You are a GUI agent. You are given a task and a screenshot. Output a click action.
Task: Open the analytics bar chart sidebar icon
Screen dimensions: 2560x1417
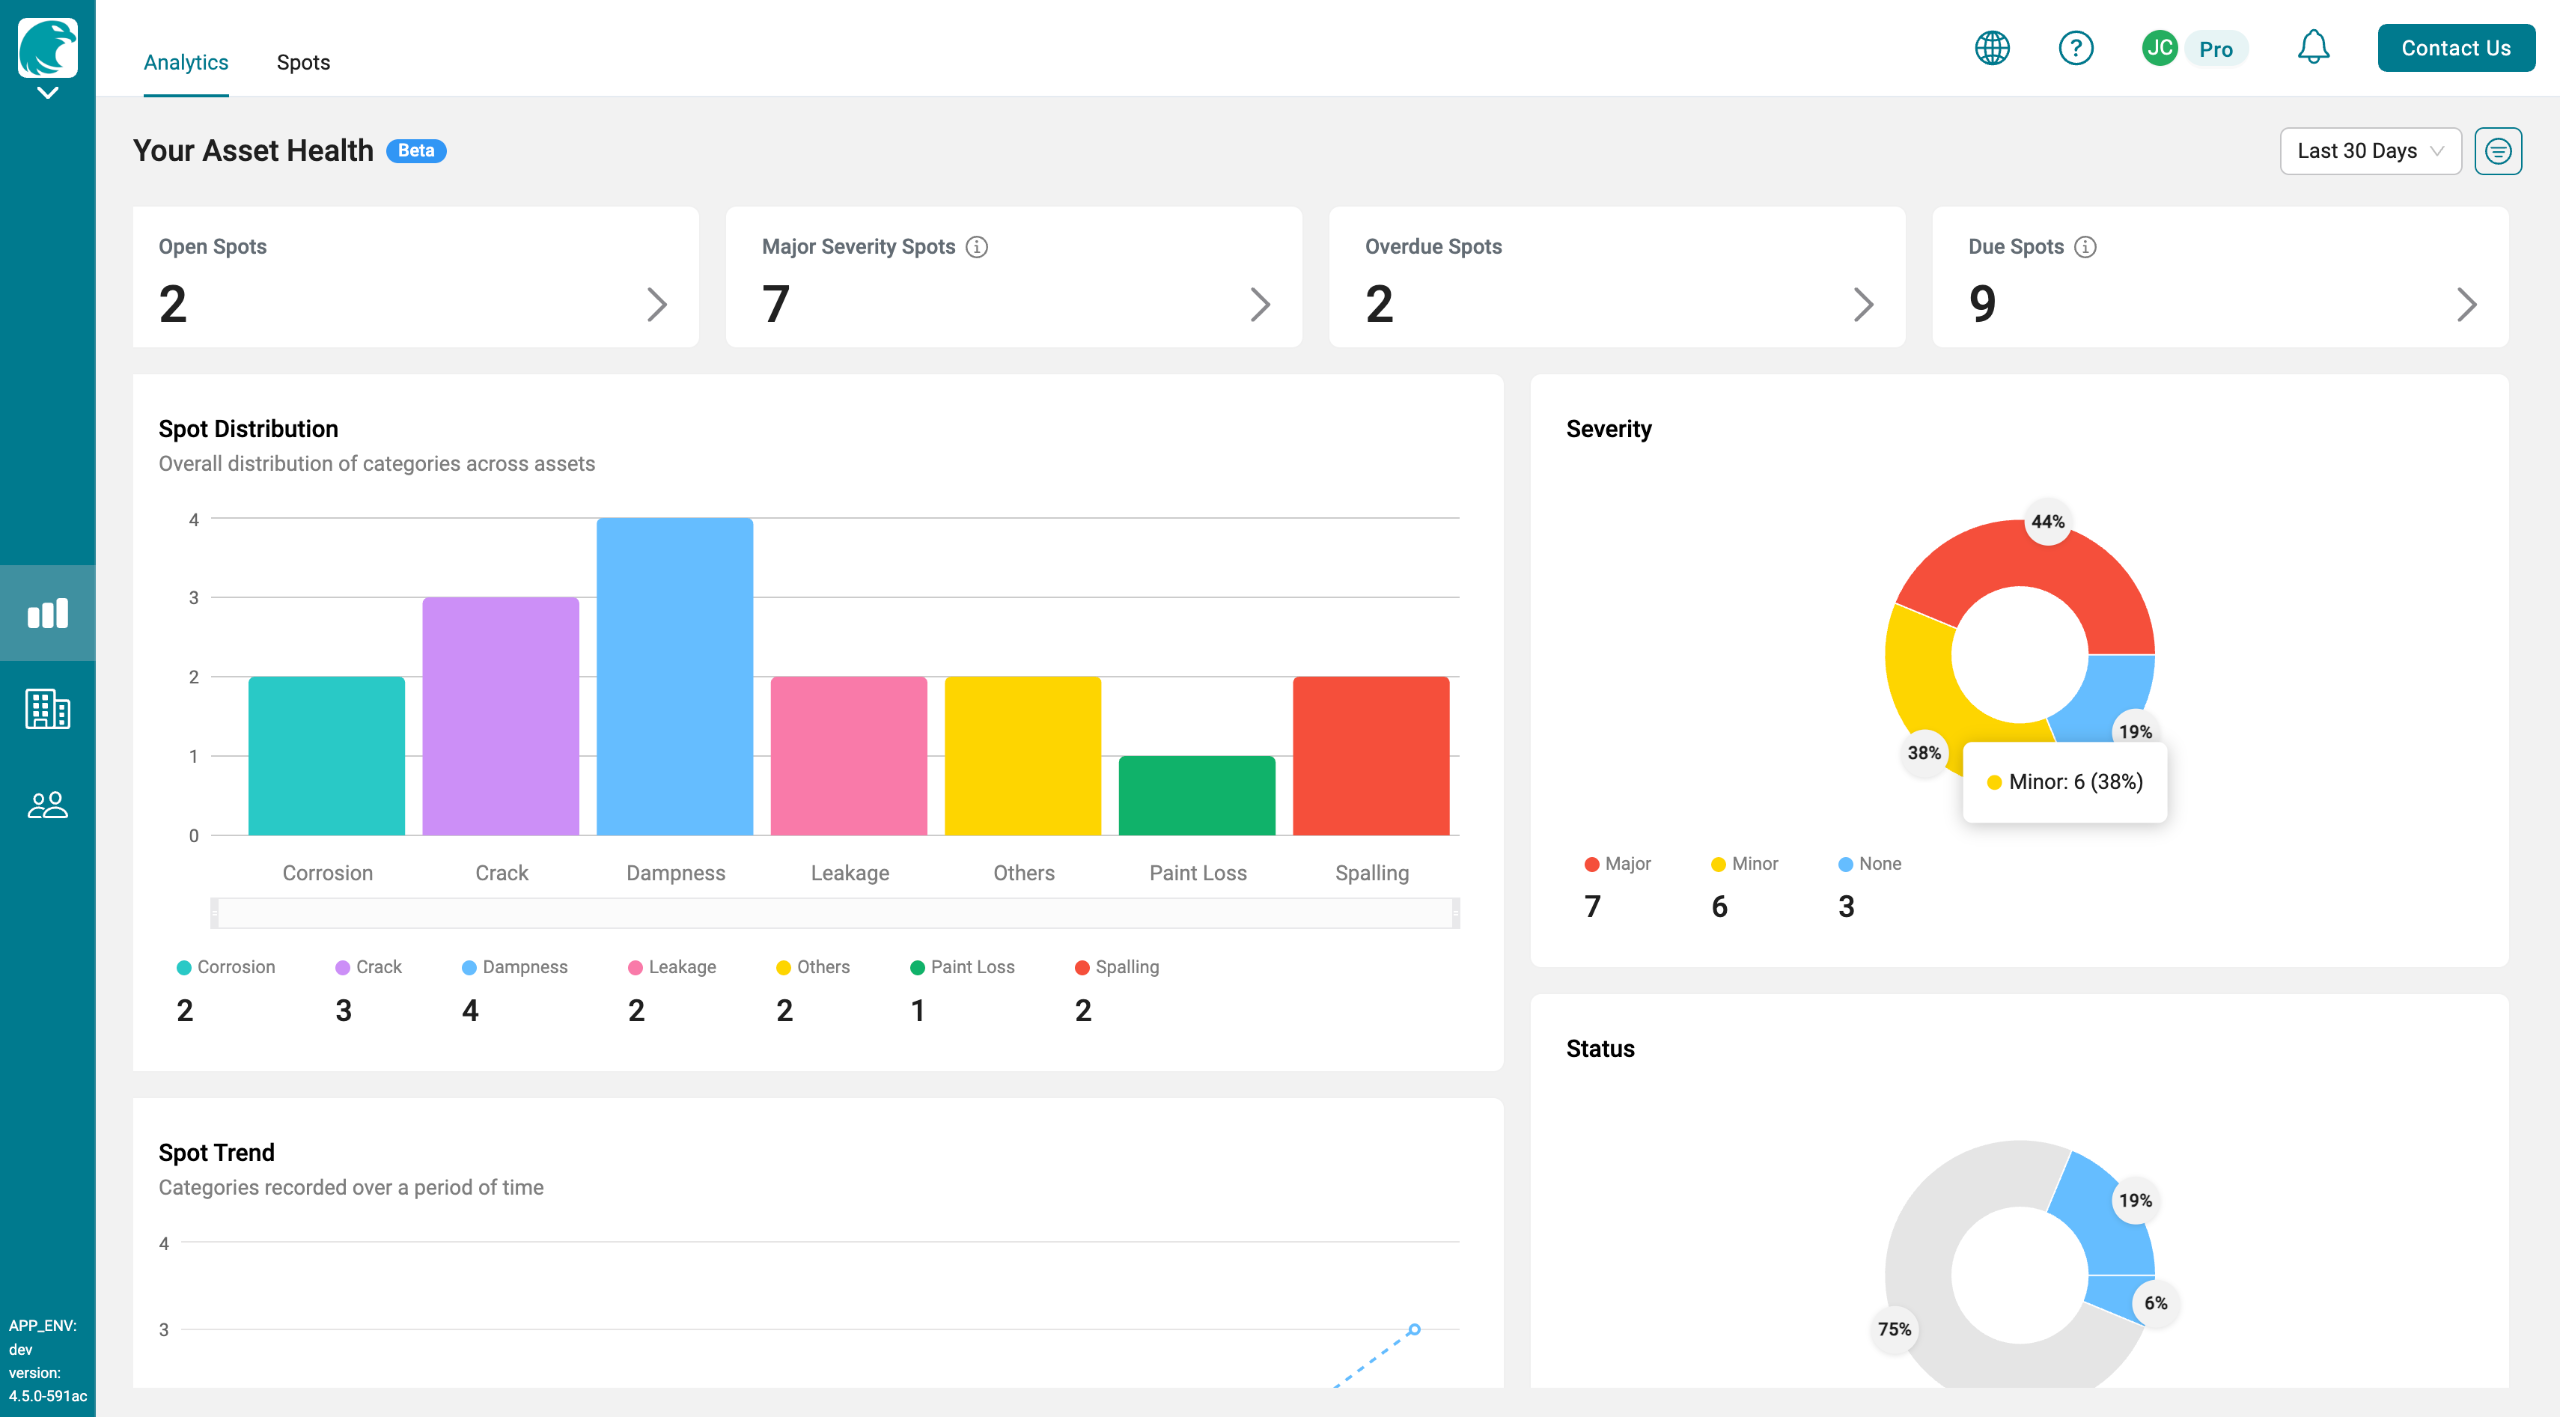point(47,613)
